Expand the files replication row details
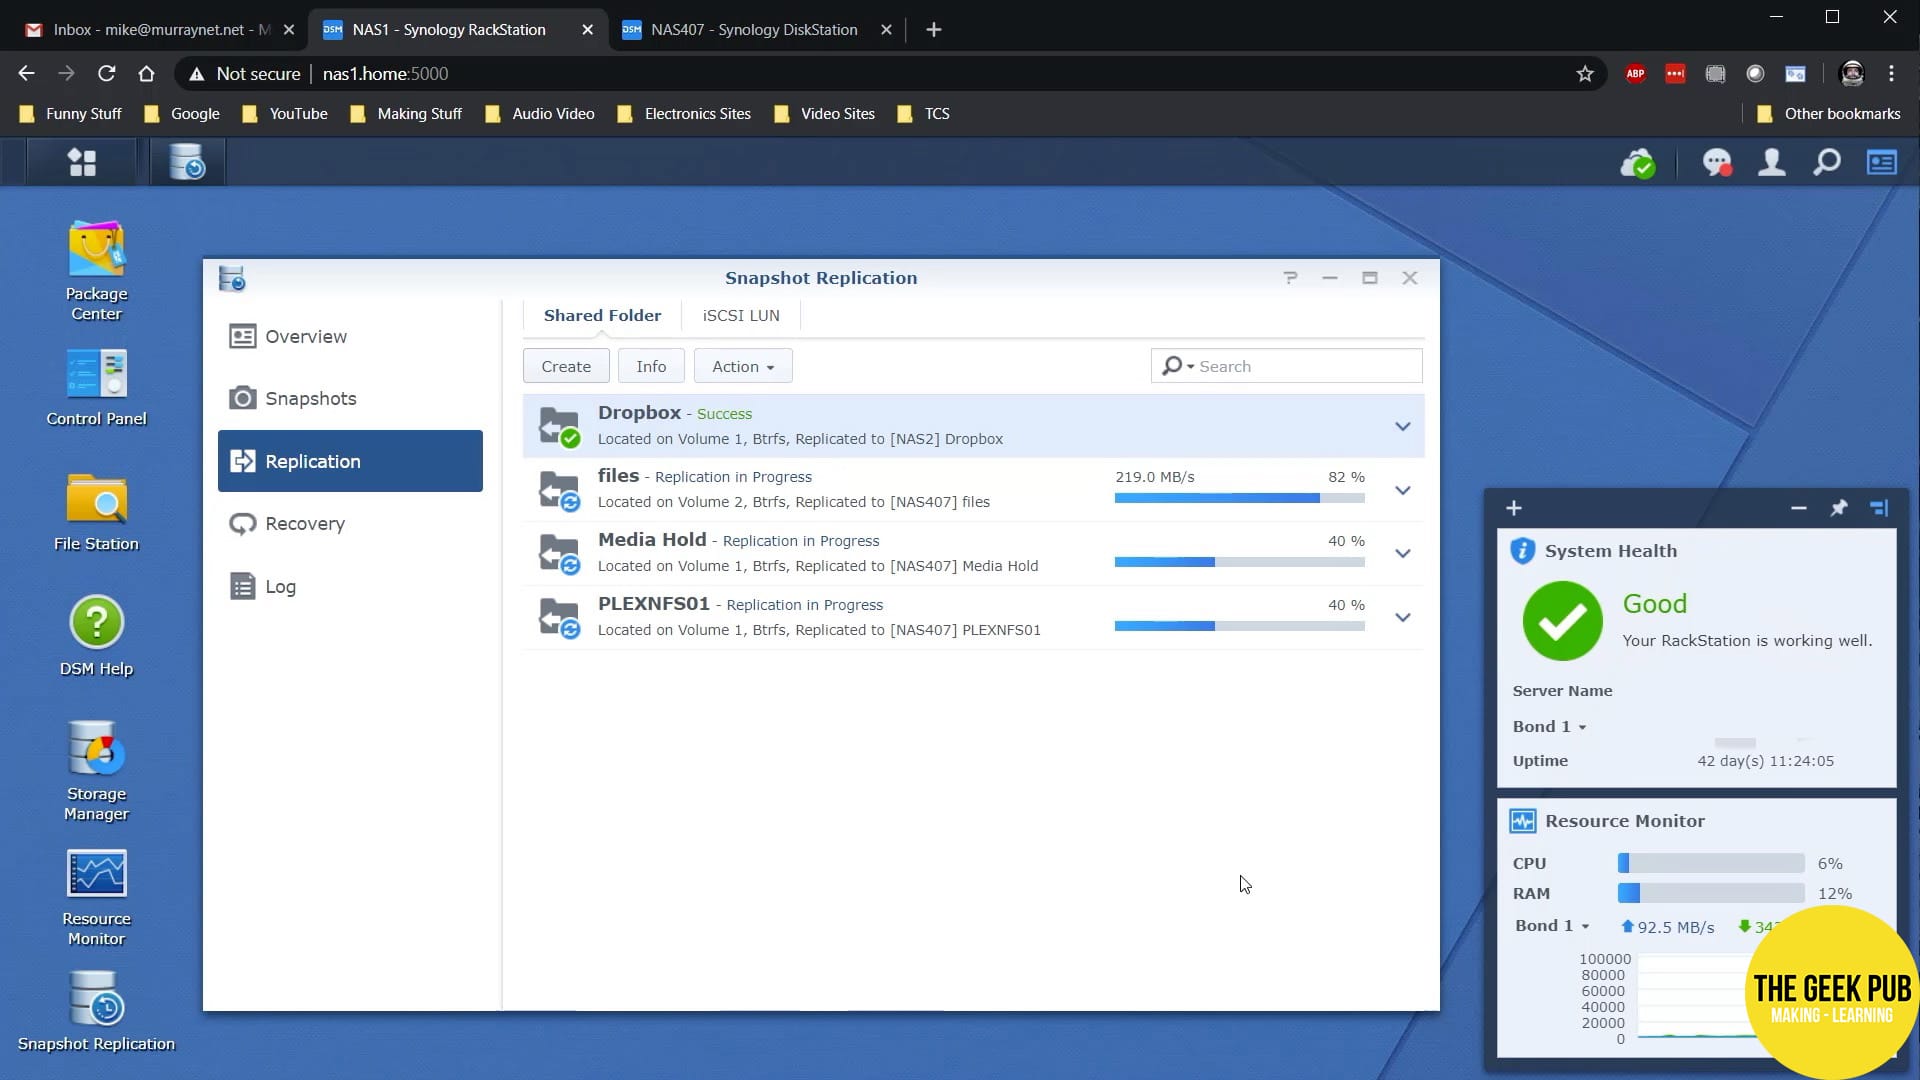The image size is (1920, 1080). click(1403, 490)
